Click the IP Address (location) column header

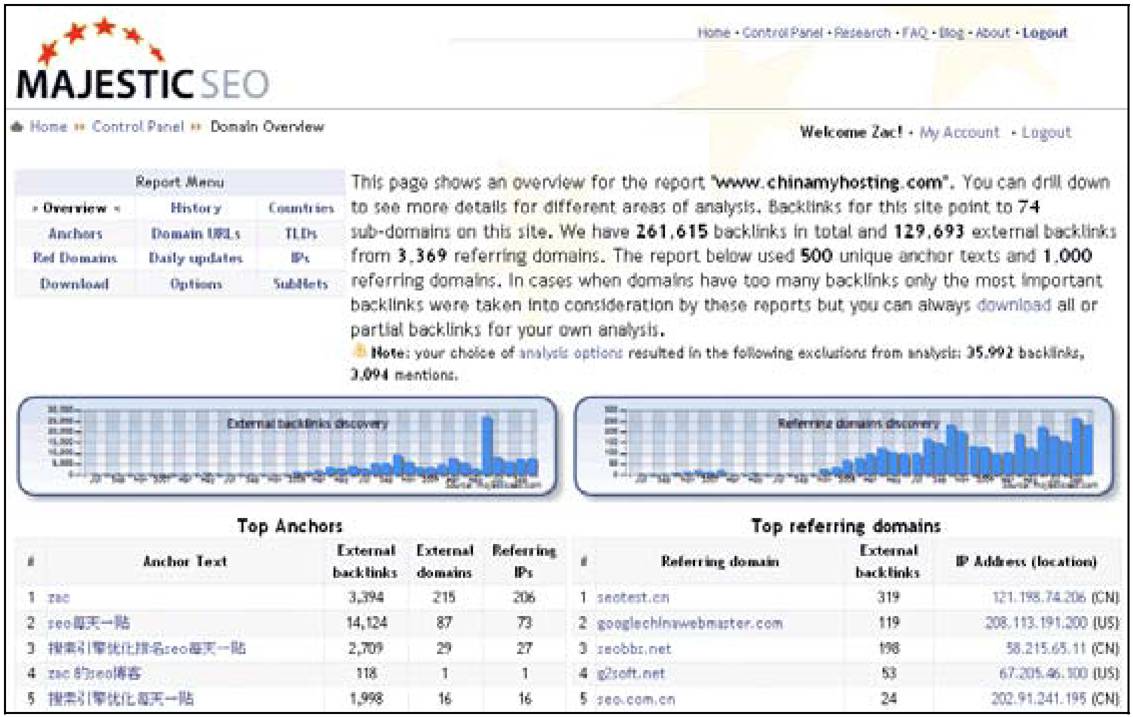[1026, 561]
